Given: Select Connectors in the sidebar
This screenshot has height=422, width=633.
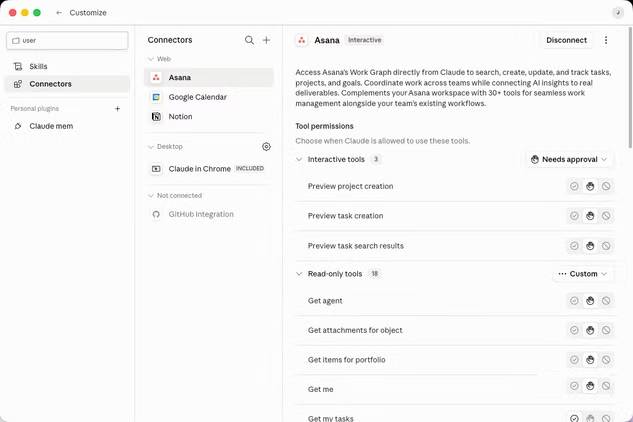Looking at the screenshot, I should pos(67,84).
